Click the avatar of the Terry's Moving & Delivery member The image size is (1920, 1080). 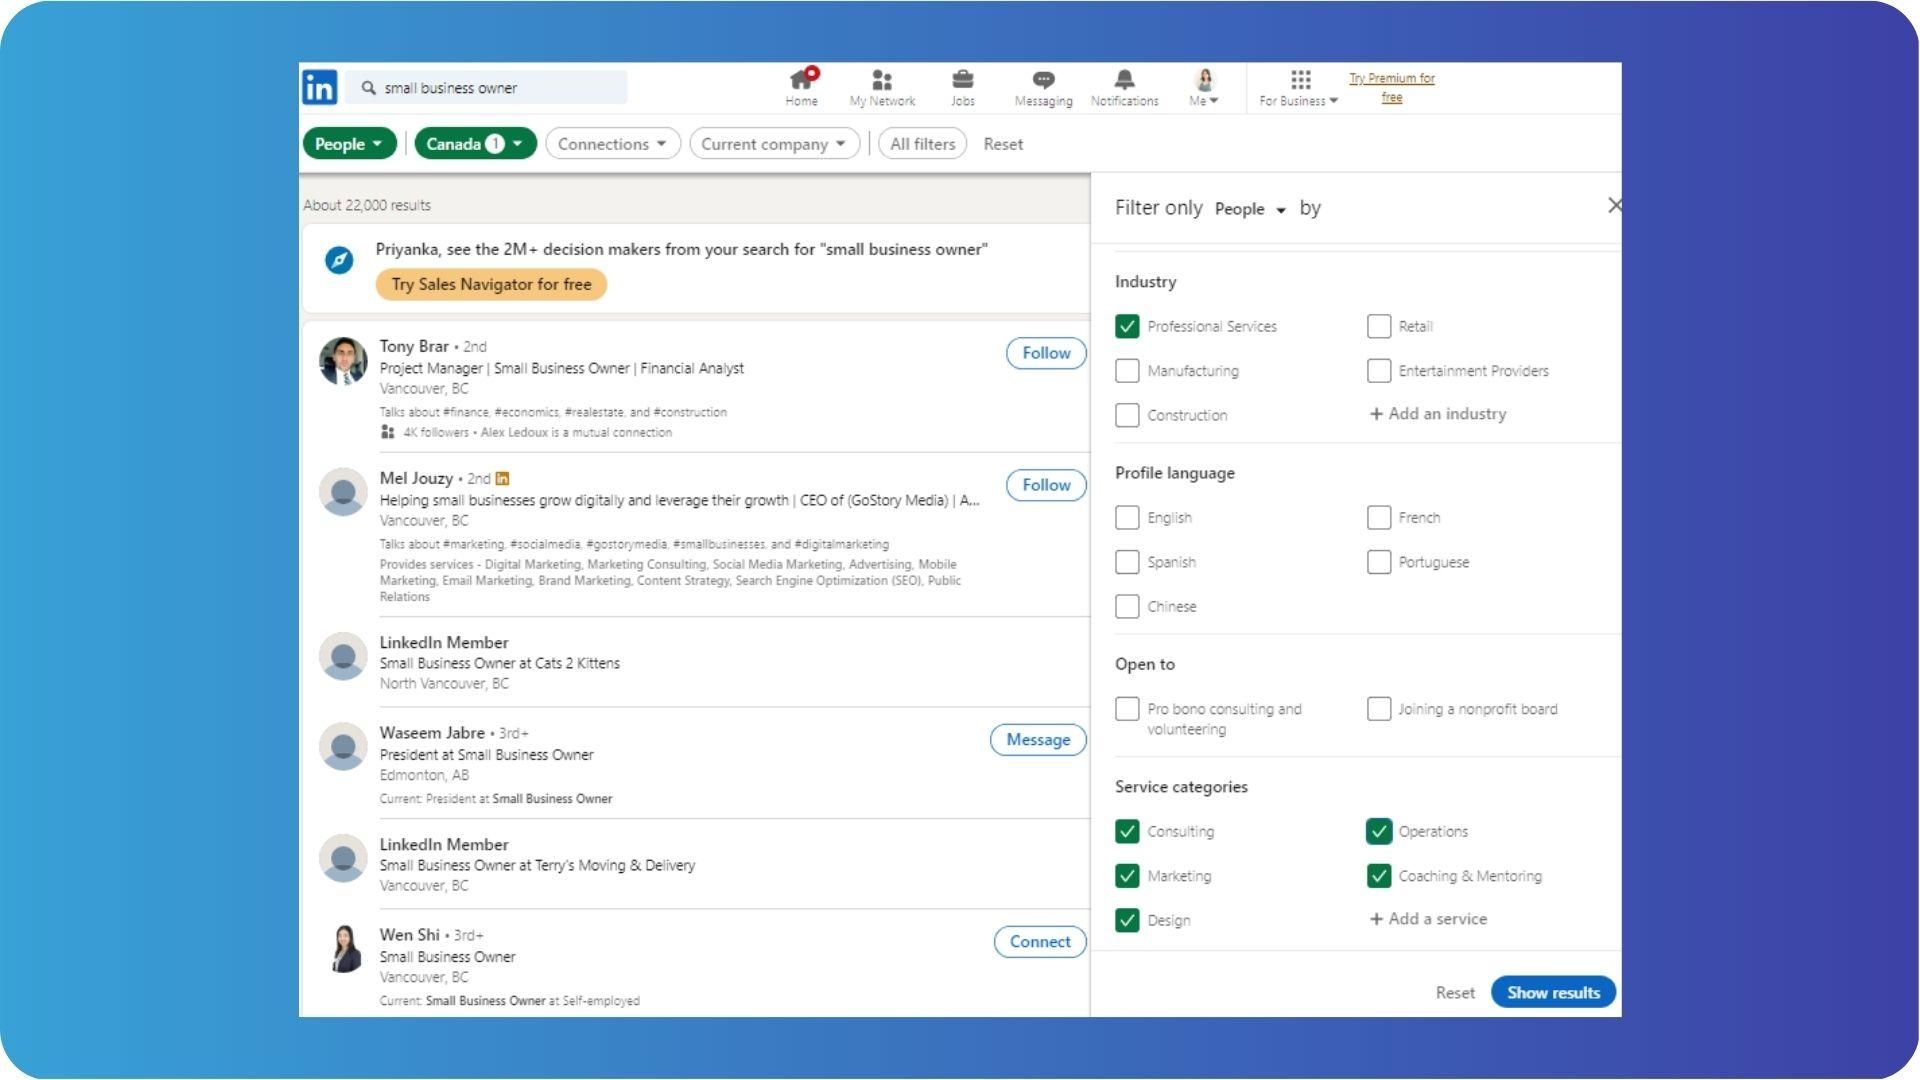coord(343,858)
